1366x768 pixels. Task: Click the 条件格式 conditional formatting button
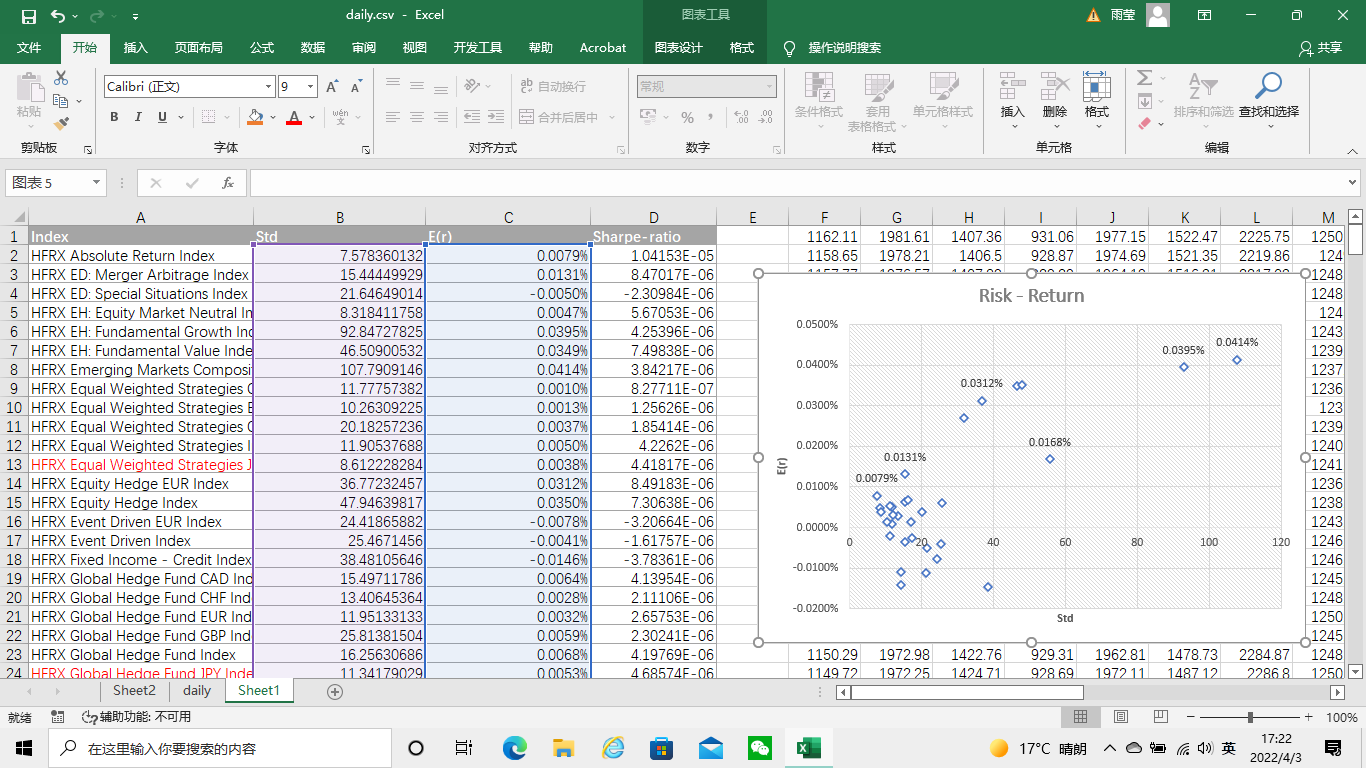point(818,98)
